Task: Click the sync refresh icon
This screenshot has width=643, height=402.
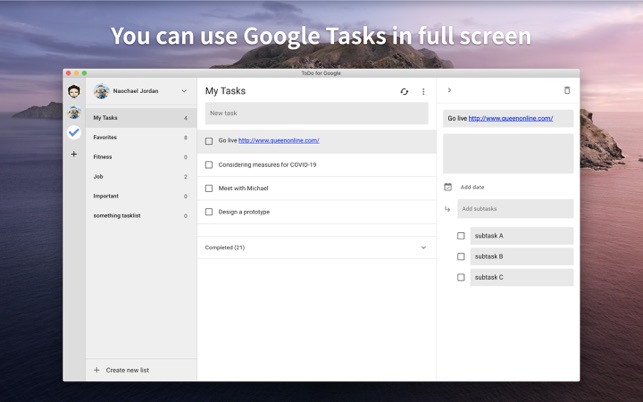Action: click(404, 92)
